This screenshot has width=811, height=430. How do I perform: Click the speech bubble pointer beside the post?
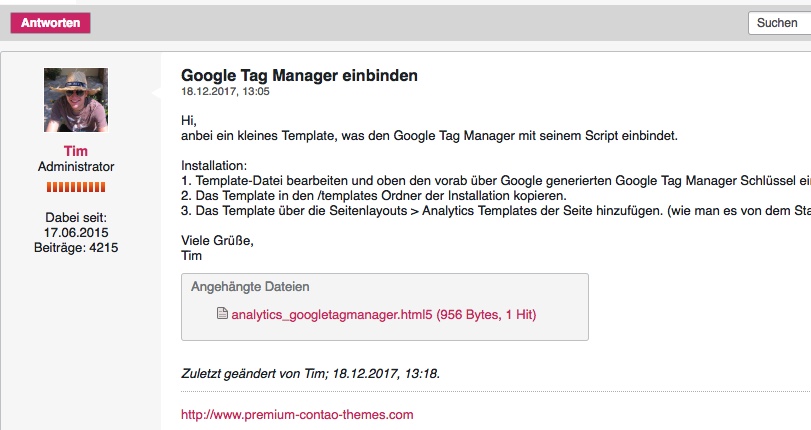pos(155,94)
